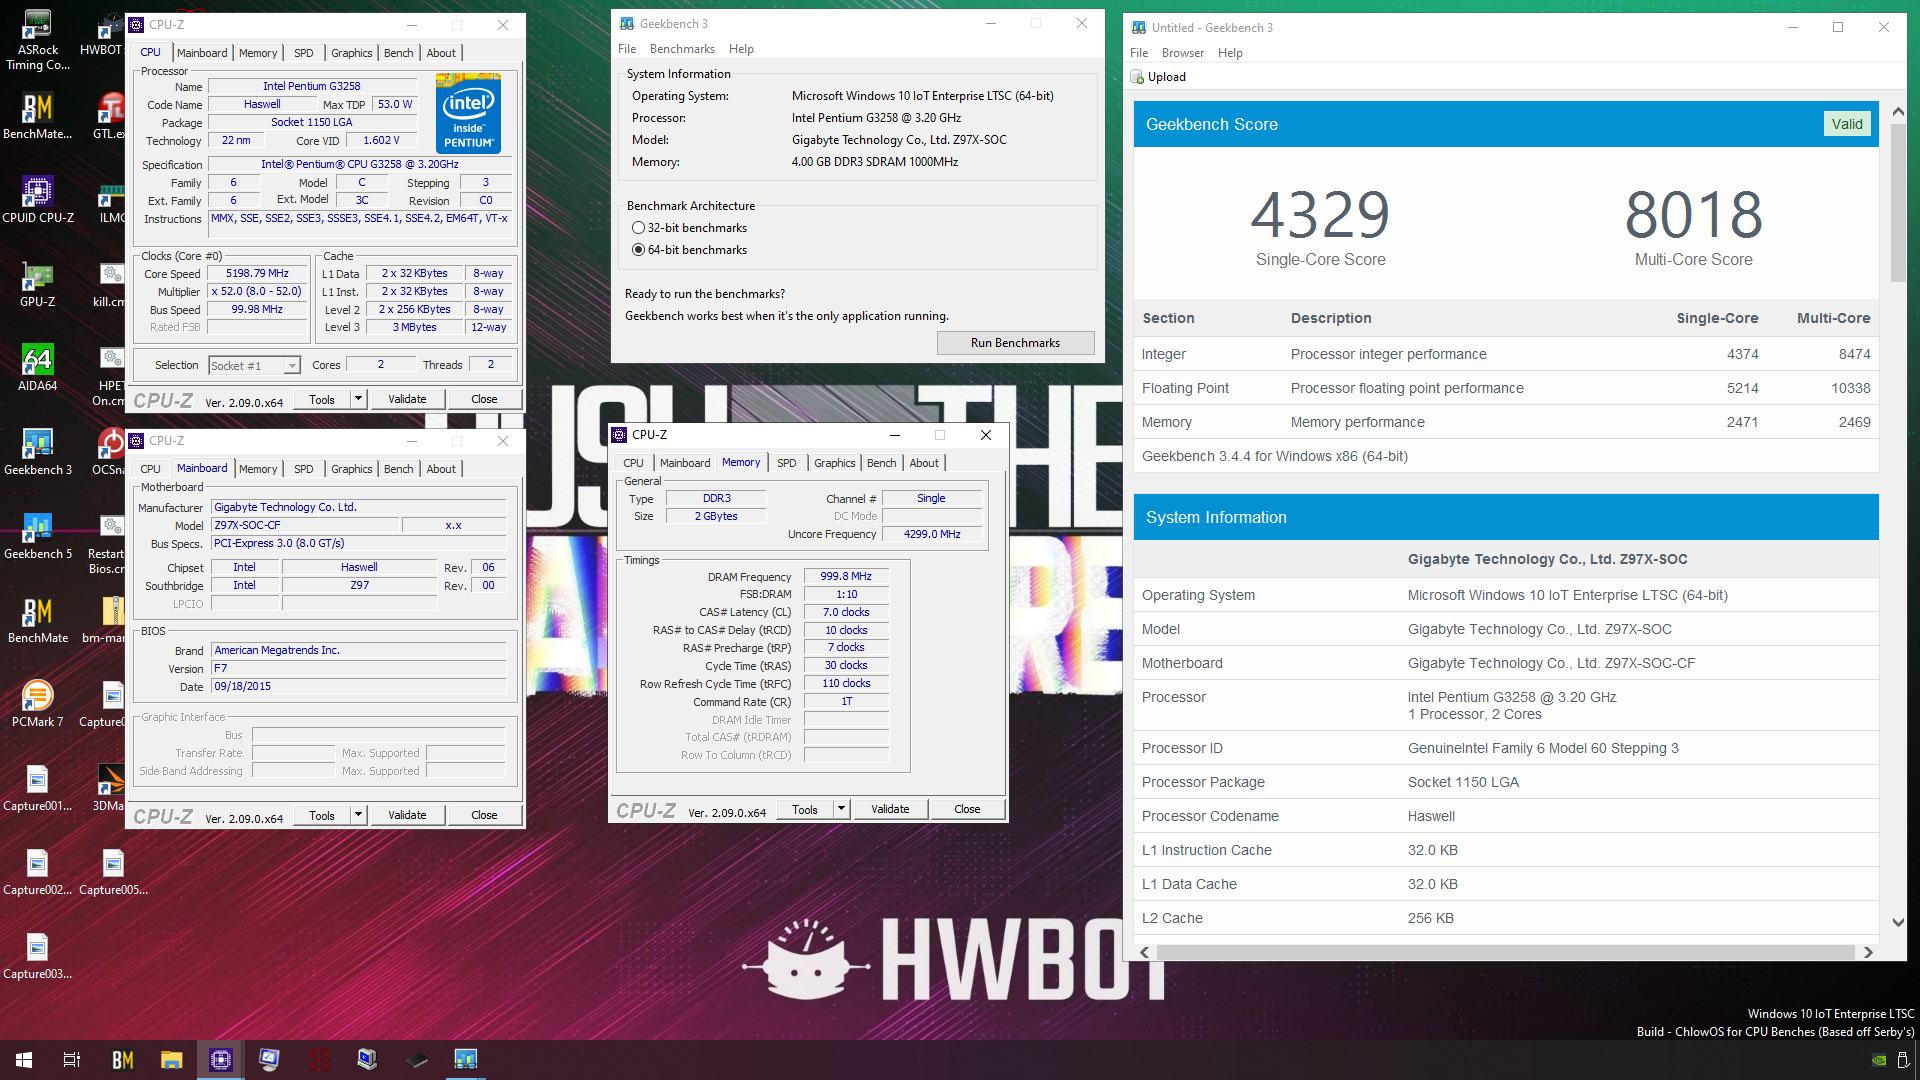1920x1080 pixels.
Task: Click the BenchMate taskbar icon
Action: click(122, 1060)
